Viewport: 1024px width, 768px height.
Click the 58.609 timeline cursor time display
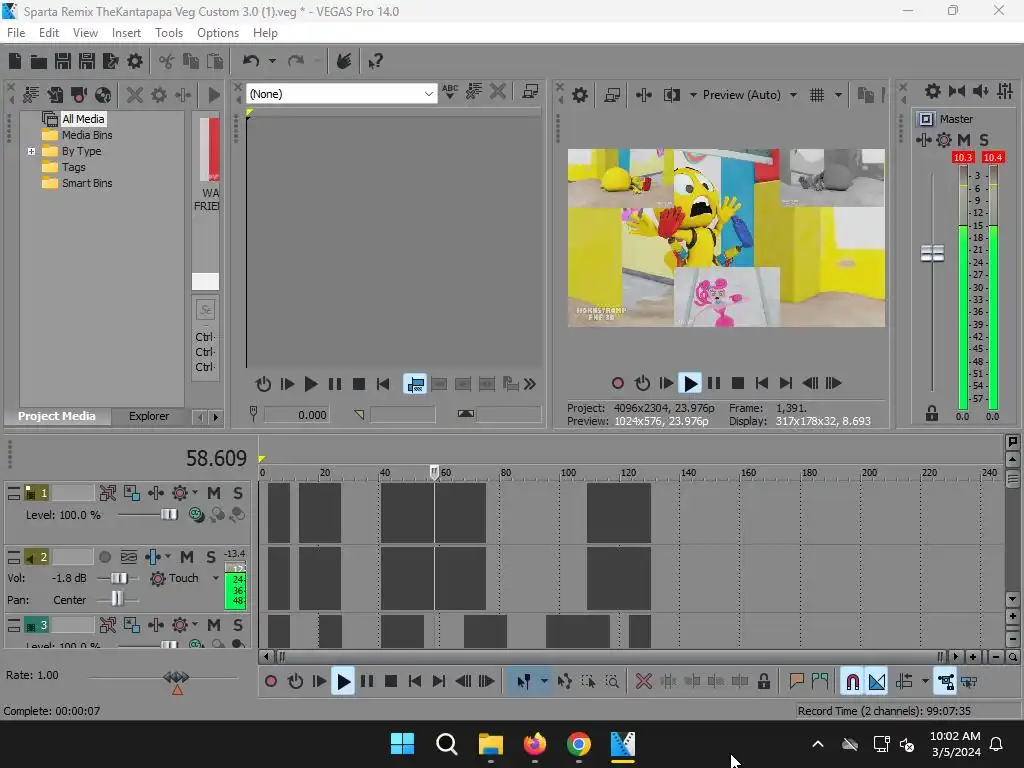(x=216, y=458)
